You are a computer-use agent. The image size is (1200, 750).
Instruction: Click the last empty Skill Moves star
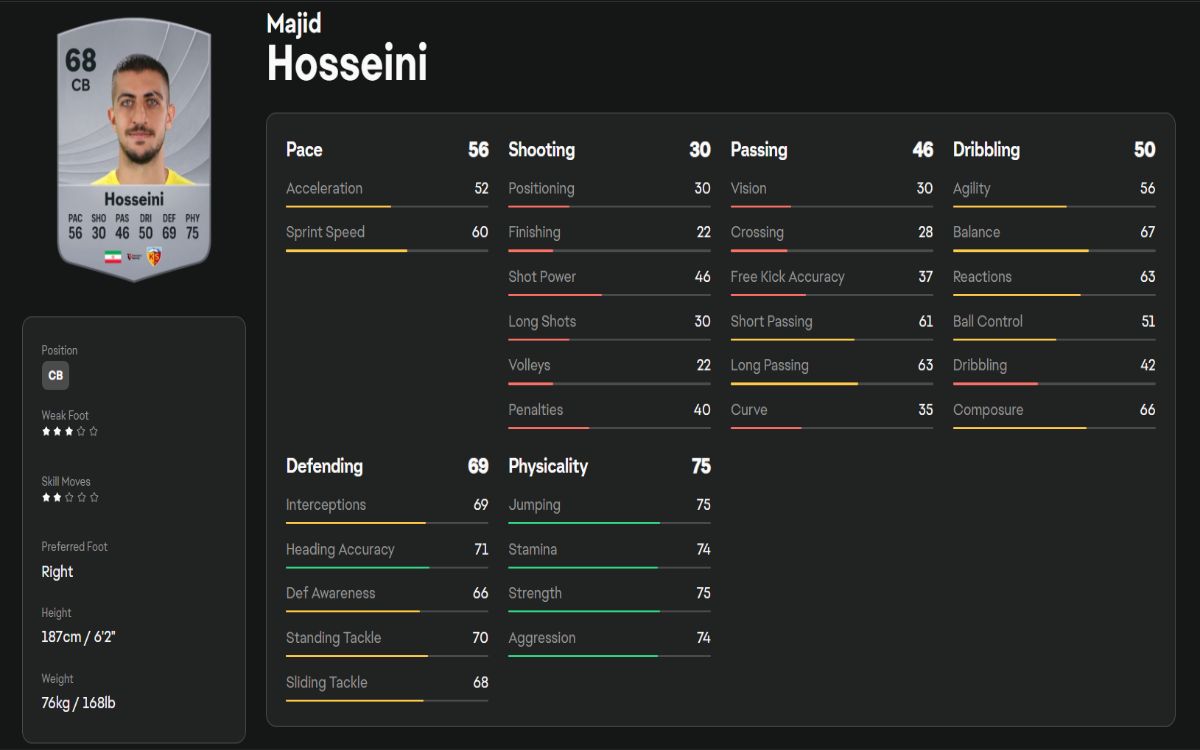tap(94, 497)
